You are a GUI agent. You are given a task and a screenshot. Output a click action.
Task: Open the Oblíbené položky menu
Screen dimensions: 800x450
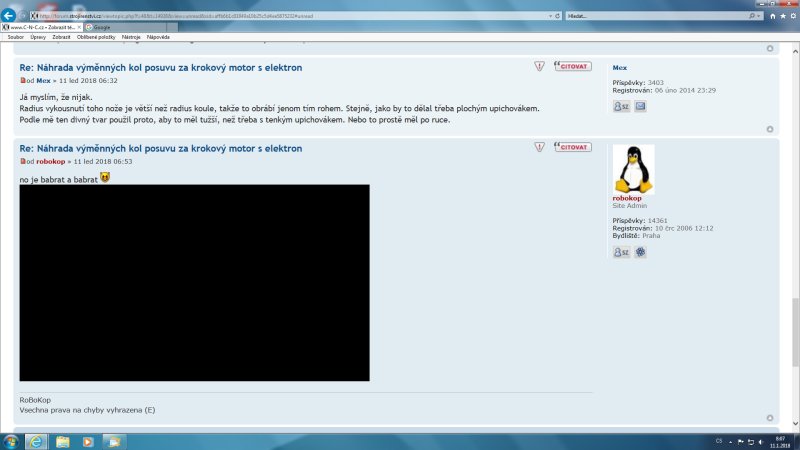click(97, 36)
